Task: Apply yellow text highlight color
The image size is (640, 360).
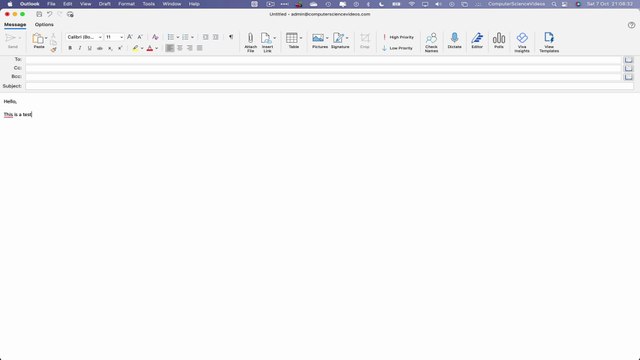Action: click(x=135, y=48)
